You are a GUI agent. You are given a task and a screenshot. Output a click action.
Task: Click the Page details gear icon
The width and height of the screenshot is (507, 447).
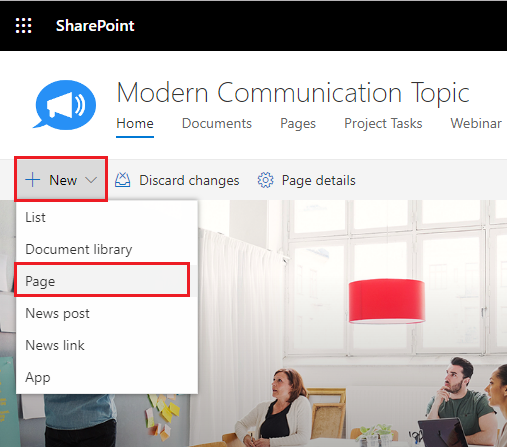[x=265, y=180]
